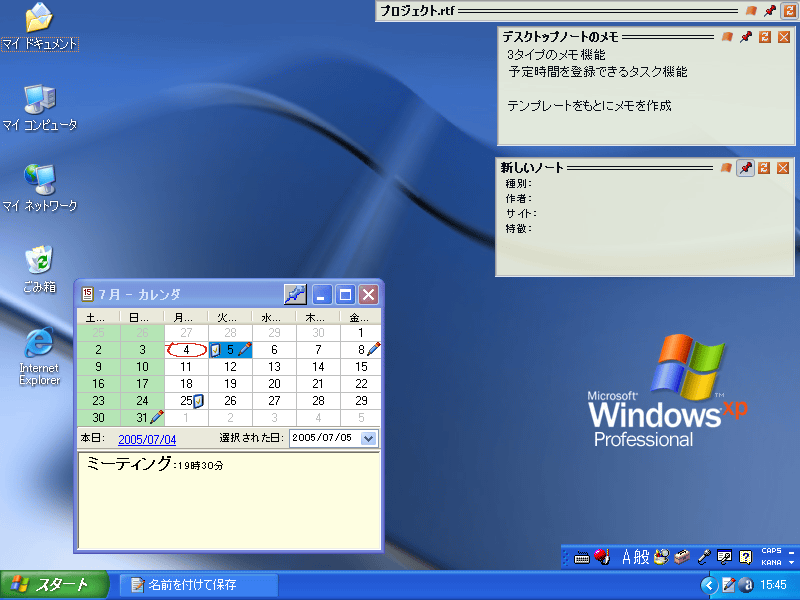
Task: Select the マイ コンピュータ desktop icon
Action: tap(40, 108)
